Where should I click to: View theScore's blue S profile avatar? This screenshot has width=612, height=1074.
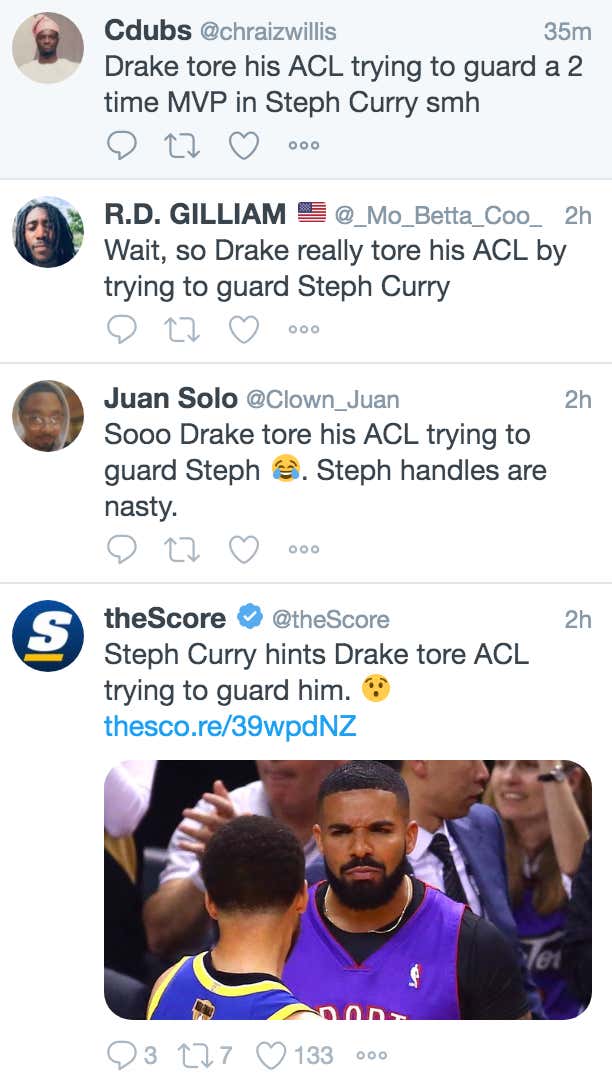click(x=48, y=636)
